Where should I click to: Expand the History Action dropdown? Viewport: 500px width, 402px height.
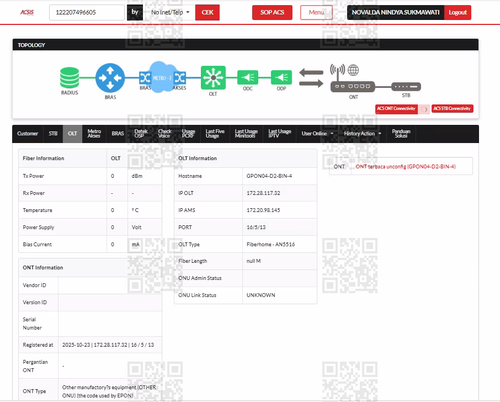click(x=362, y=134)
